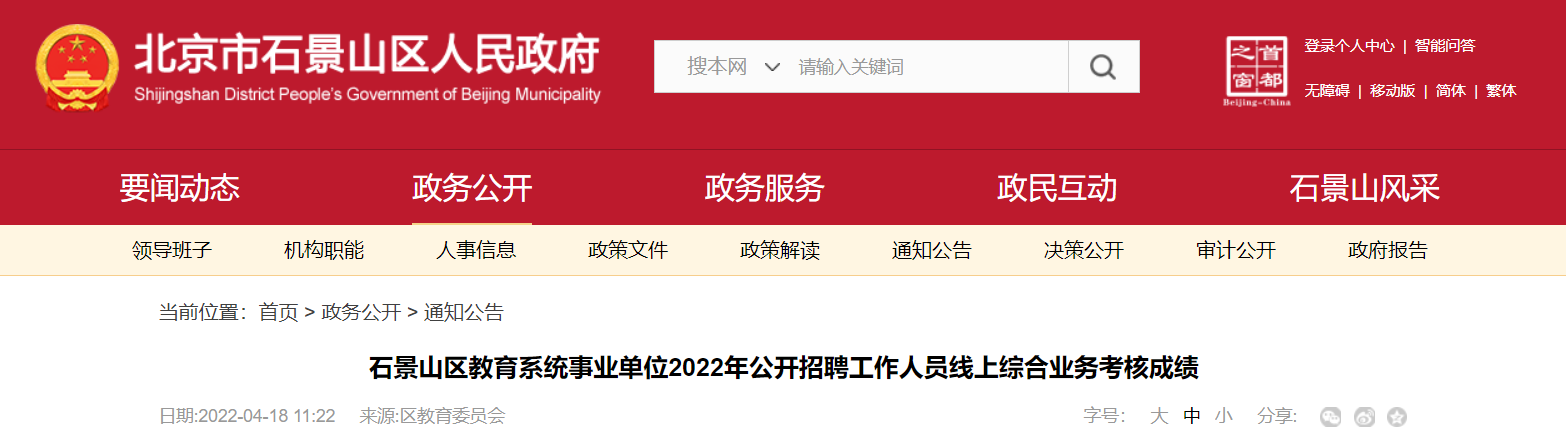This screenshot has height=442, width=1566.
Task: Go to 首页 in breadcrumb
Action: click(x=279, y=312)
